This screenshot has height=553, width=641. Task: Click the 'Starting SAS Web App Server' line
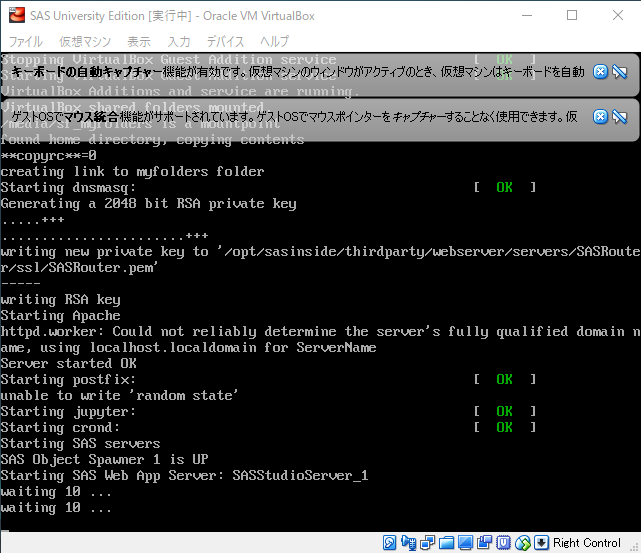pyautogui.click(x=184, y=476)
